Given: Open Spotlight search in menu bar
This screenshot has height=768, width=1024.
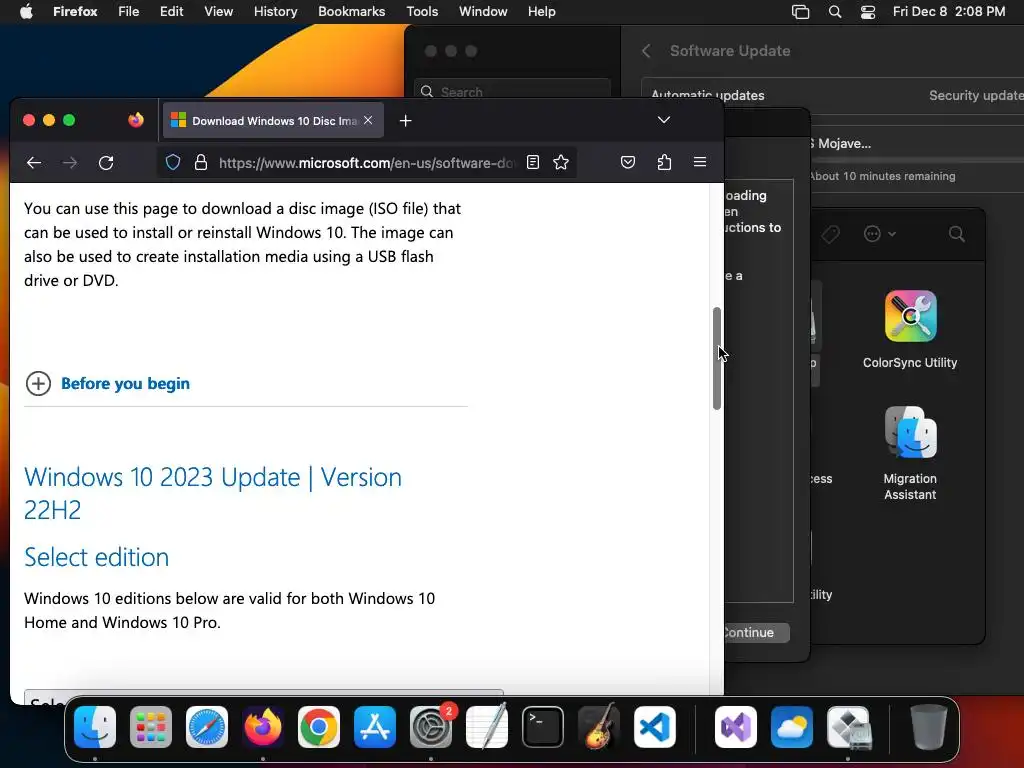Looking at the screenshot, I should [x=835, y=12].
